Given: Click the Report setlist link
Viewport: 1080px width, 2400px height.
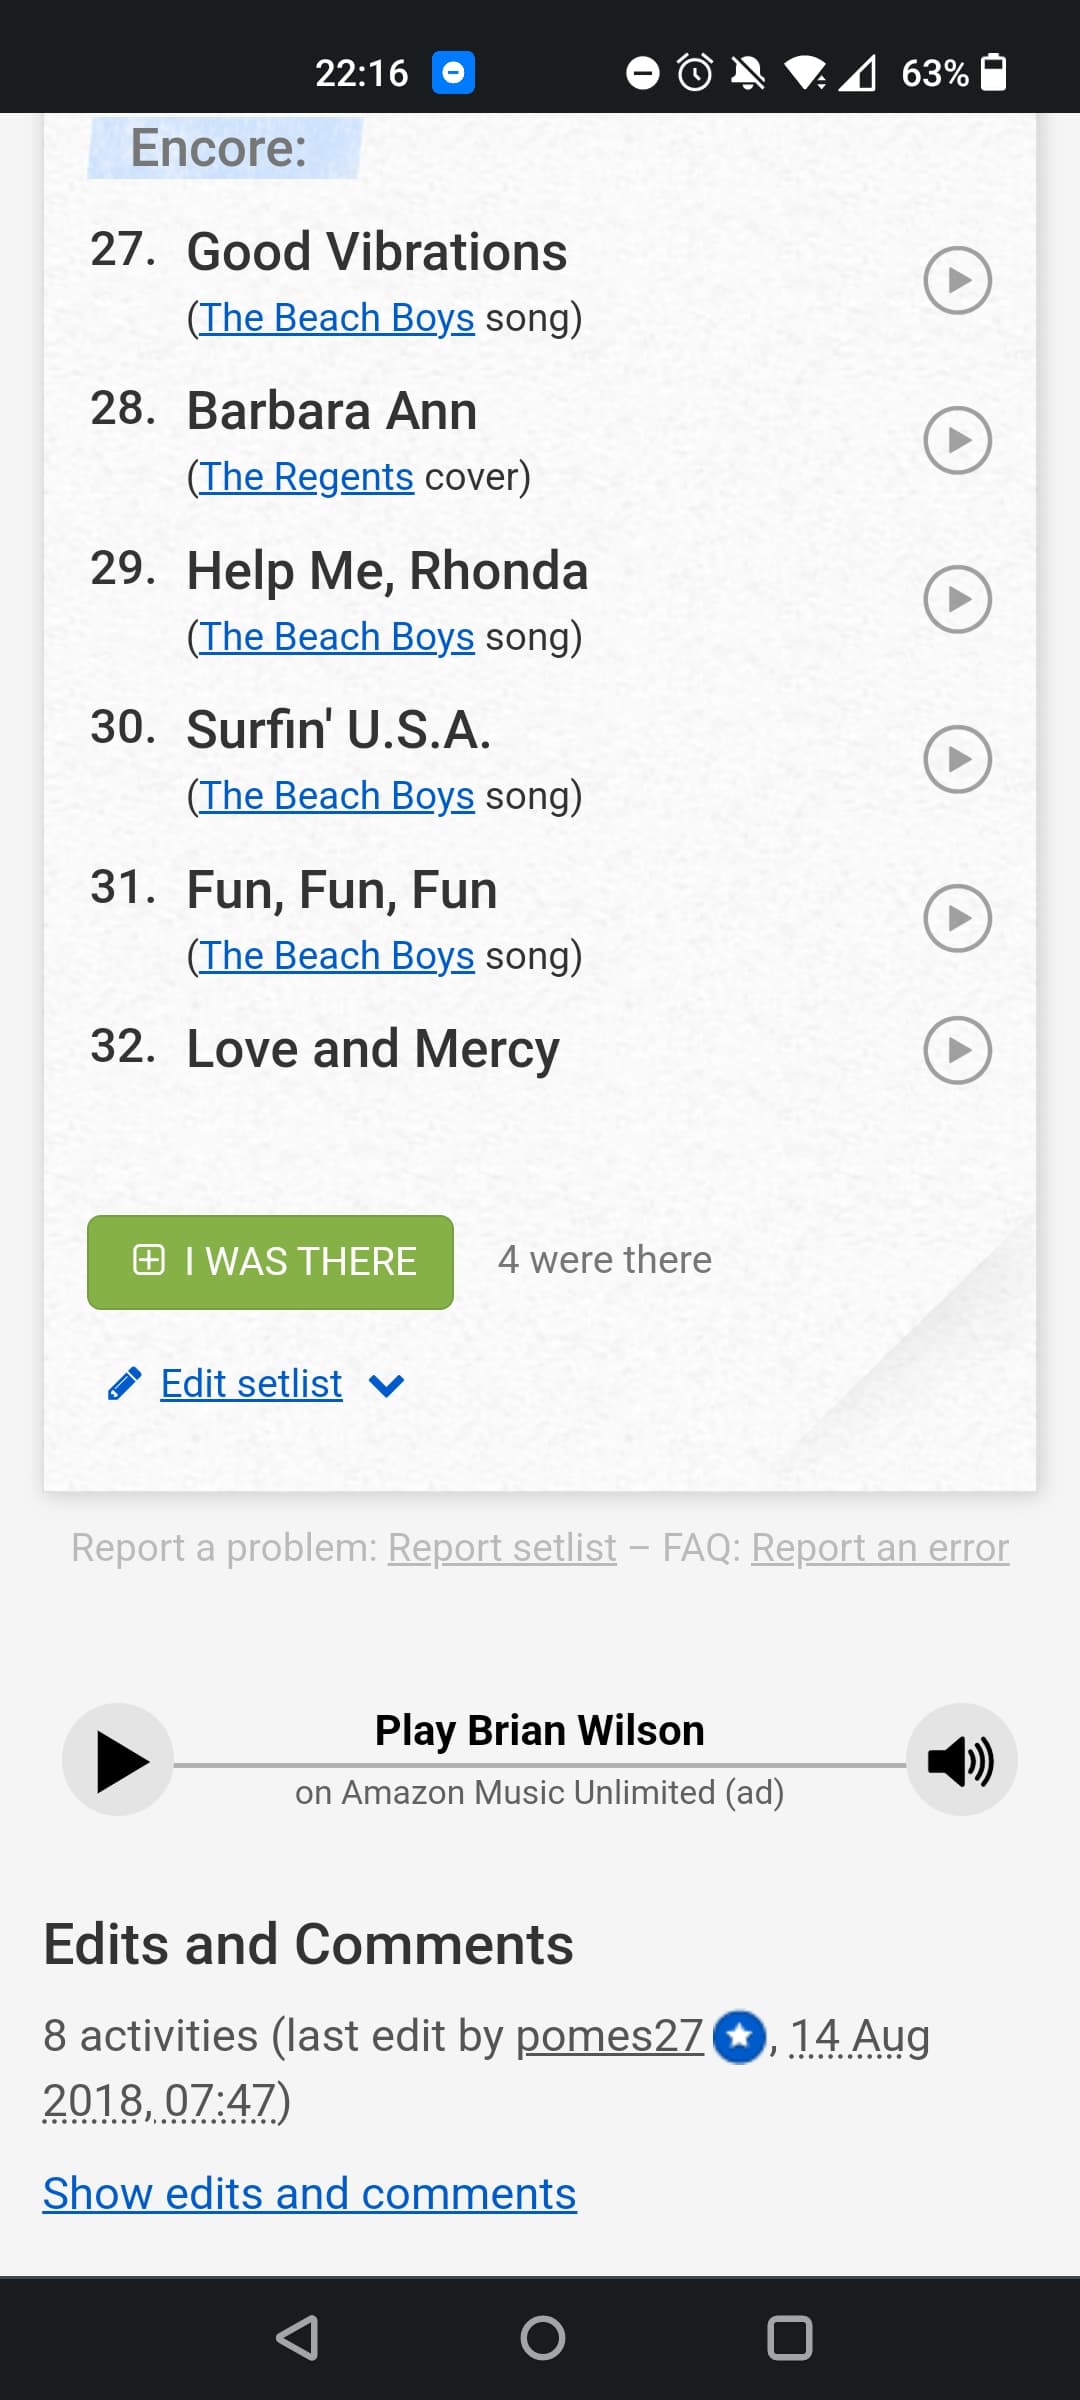Looking at the screenshot, I should tap(502, 1548).
